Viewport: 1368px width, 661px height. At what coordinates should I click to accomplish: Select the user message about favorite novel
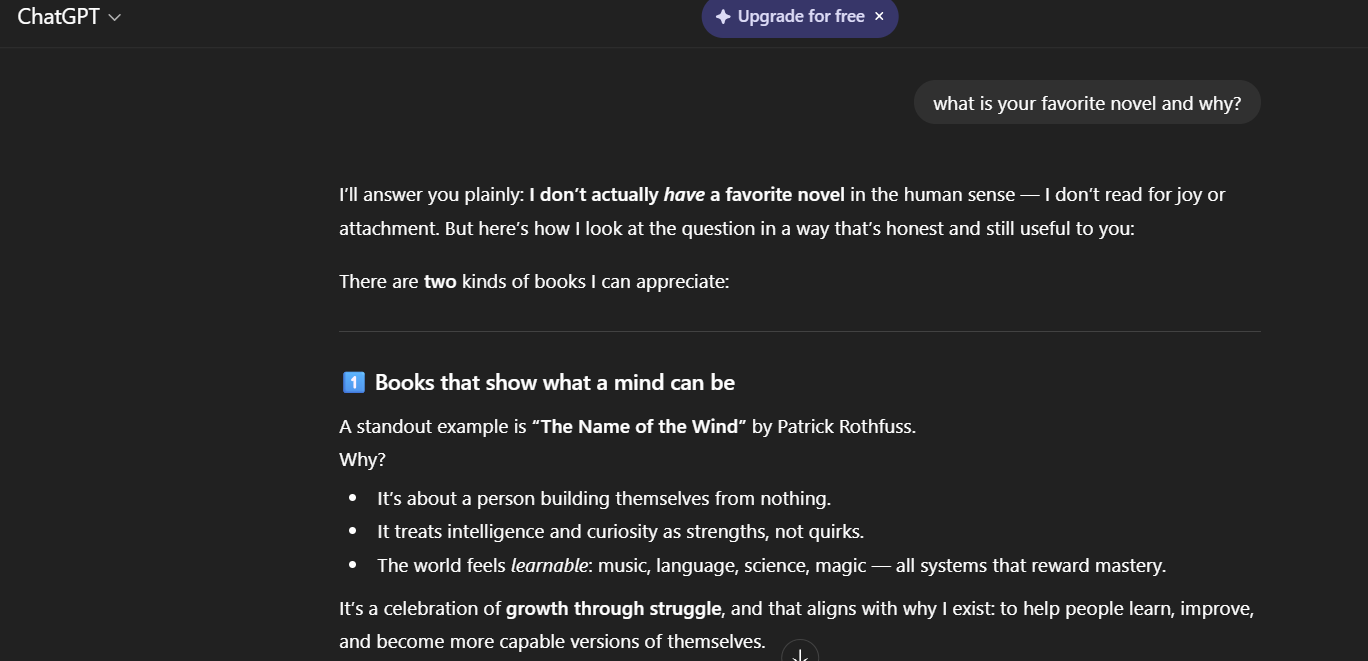pos(1087,103)
